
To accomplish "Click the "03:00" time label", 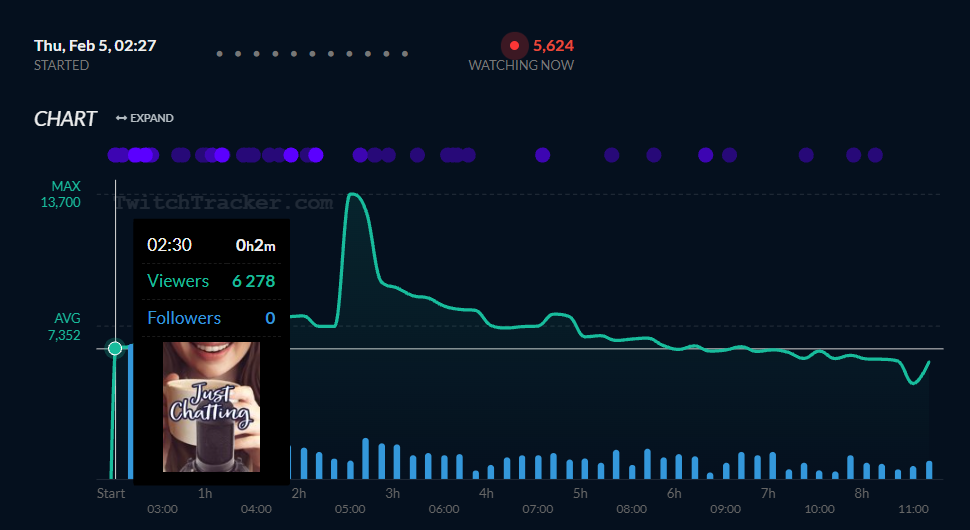I will 162,510.
